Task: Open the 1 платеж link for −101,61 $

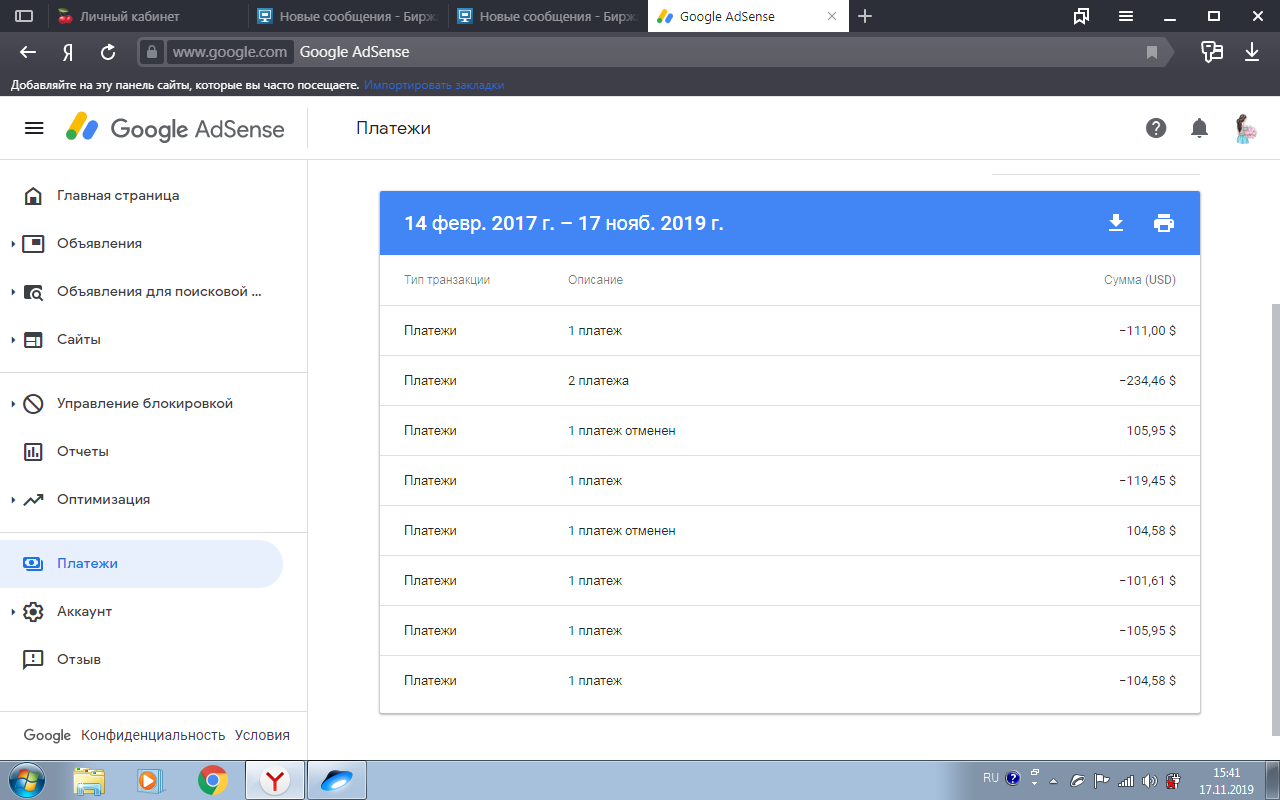Action: [x=595, y=581]
